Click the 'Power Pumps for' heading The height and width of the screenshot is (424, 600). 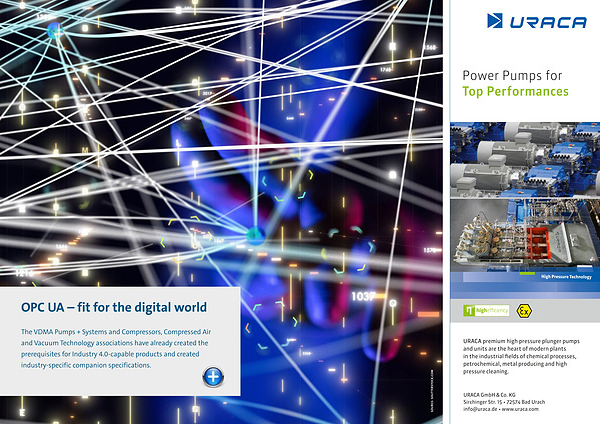pyautogui.click(x=512, y=75)
